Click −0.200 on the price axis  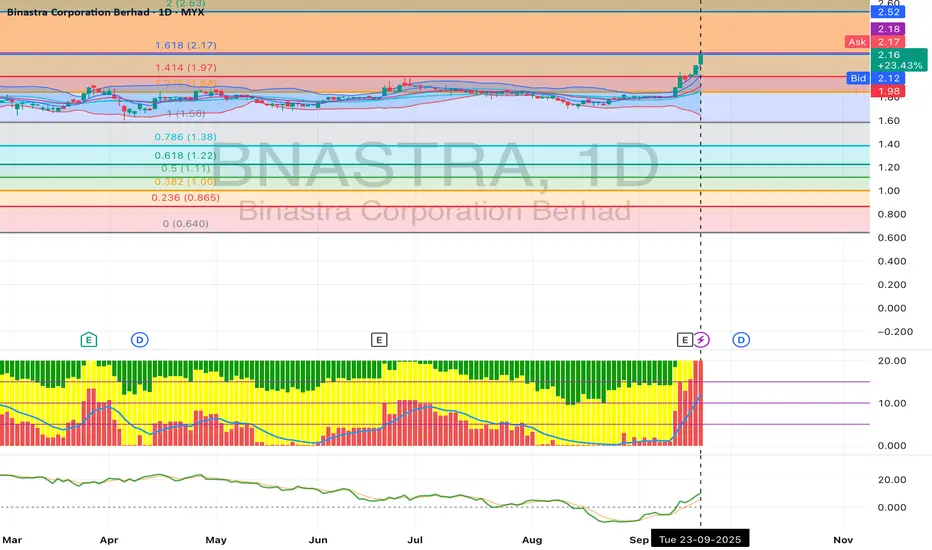[x=895, y=332]
